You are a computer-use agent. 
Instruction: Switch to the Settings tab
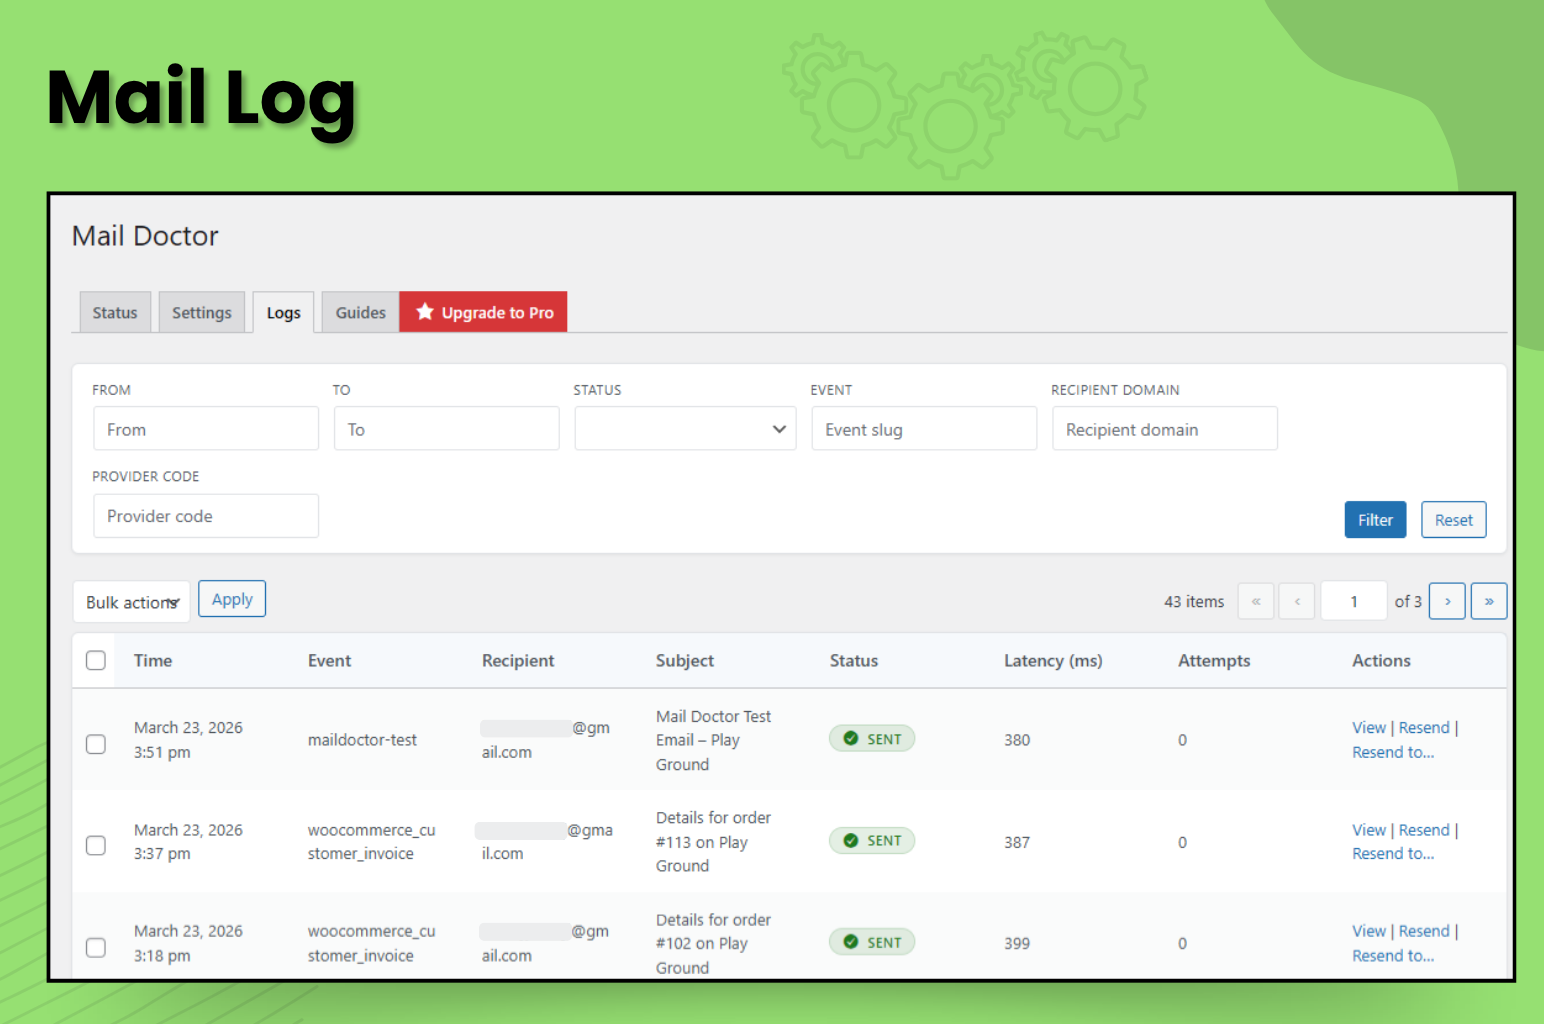[x=201, y=312]
